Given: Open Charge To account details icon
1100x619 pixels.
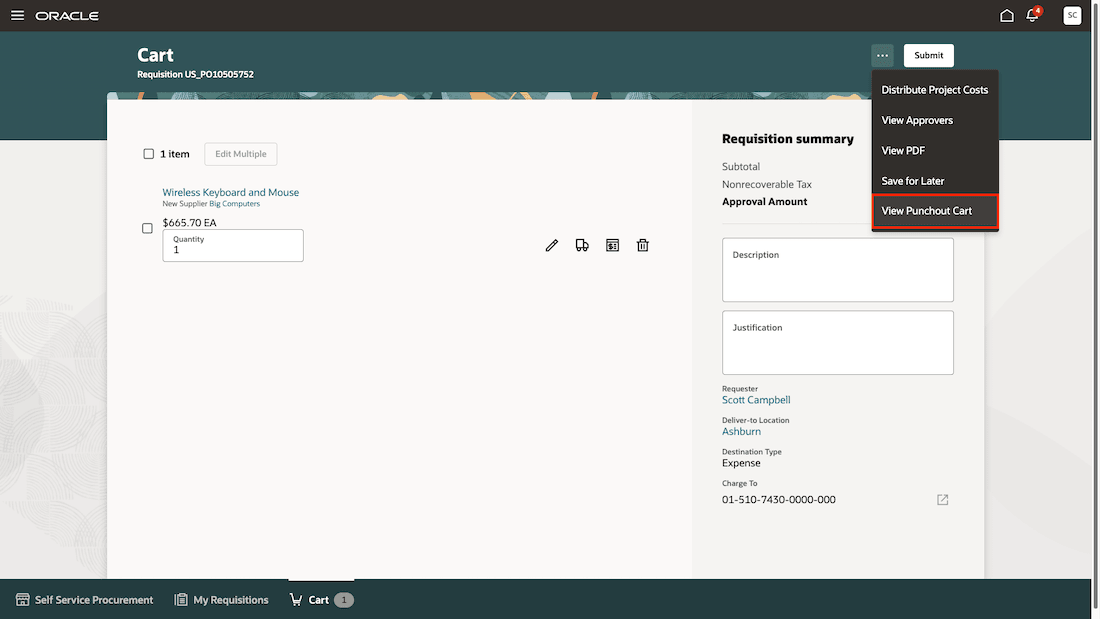Looking at the screenshot, I should [x=942, y=500].
